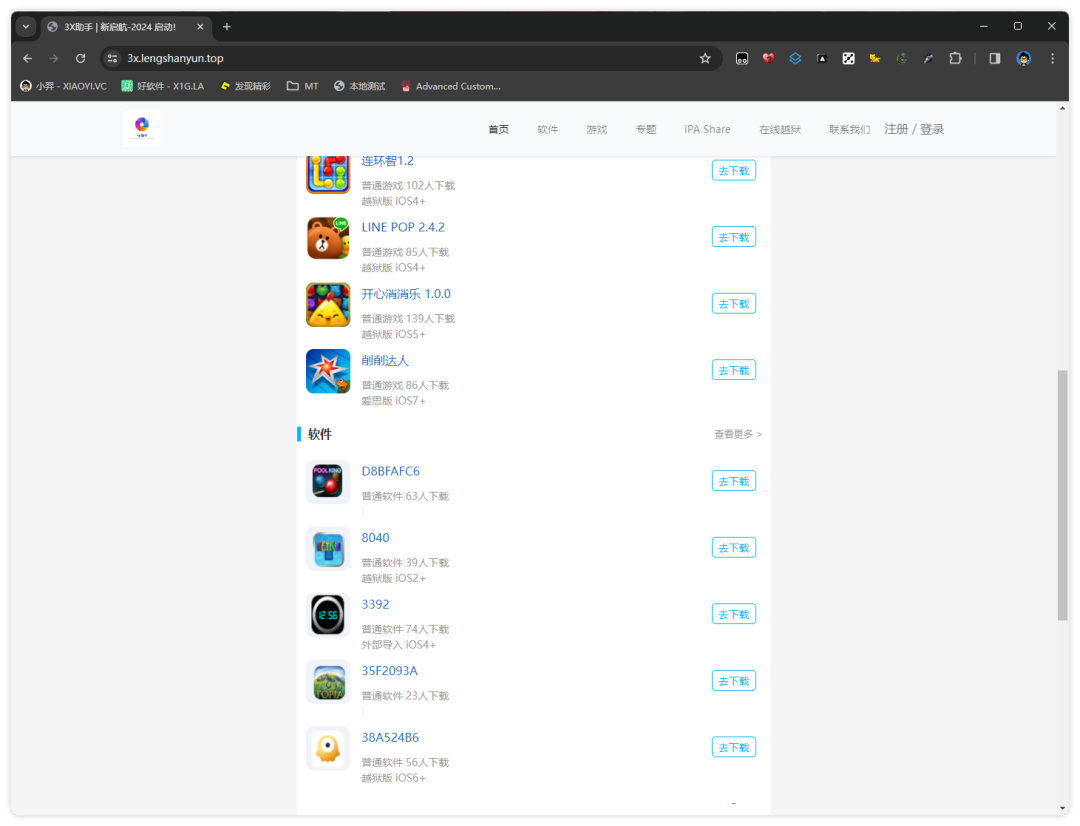1080x826 pixels.
Task: Click 去下载 for 连环智1.2
Action: pyautogui.click(x=734, y=171)
